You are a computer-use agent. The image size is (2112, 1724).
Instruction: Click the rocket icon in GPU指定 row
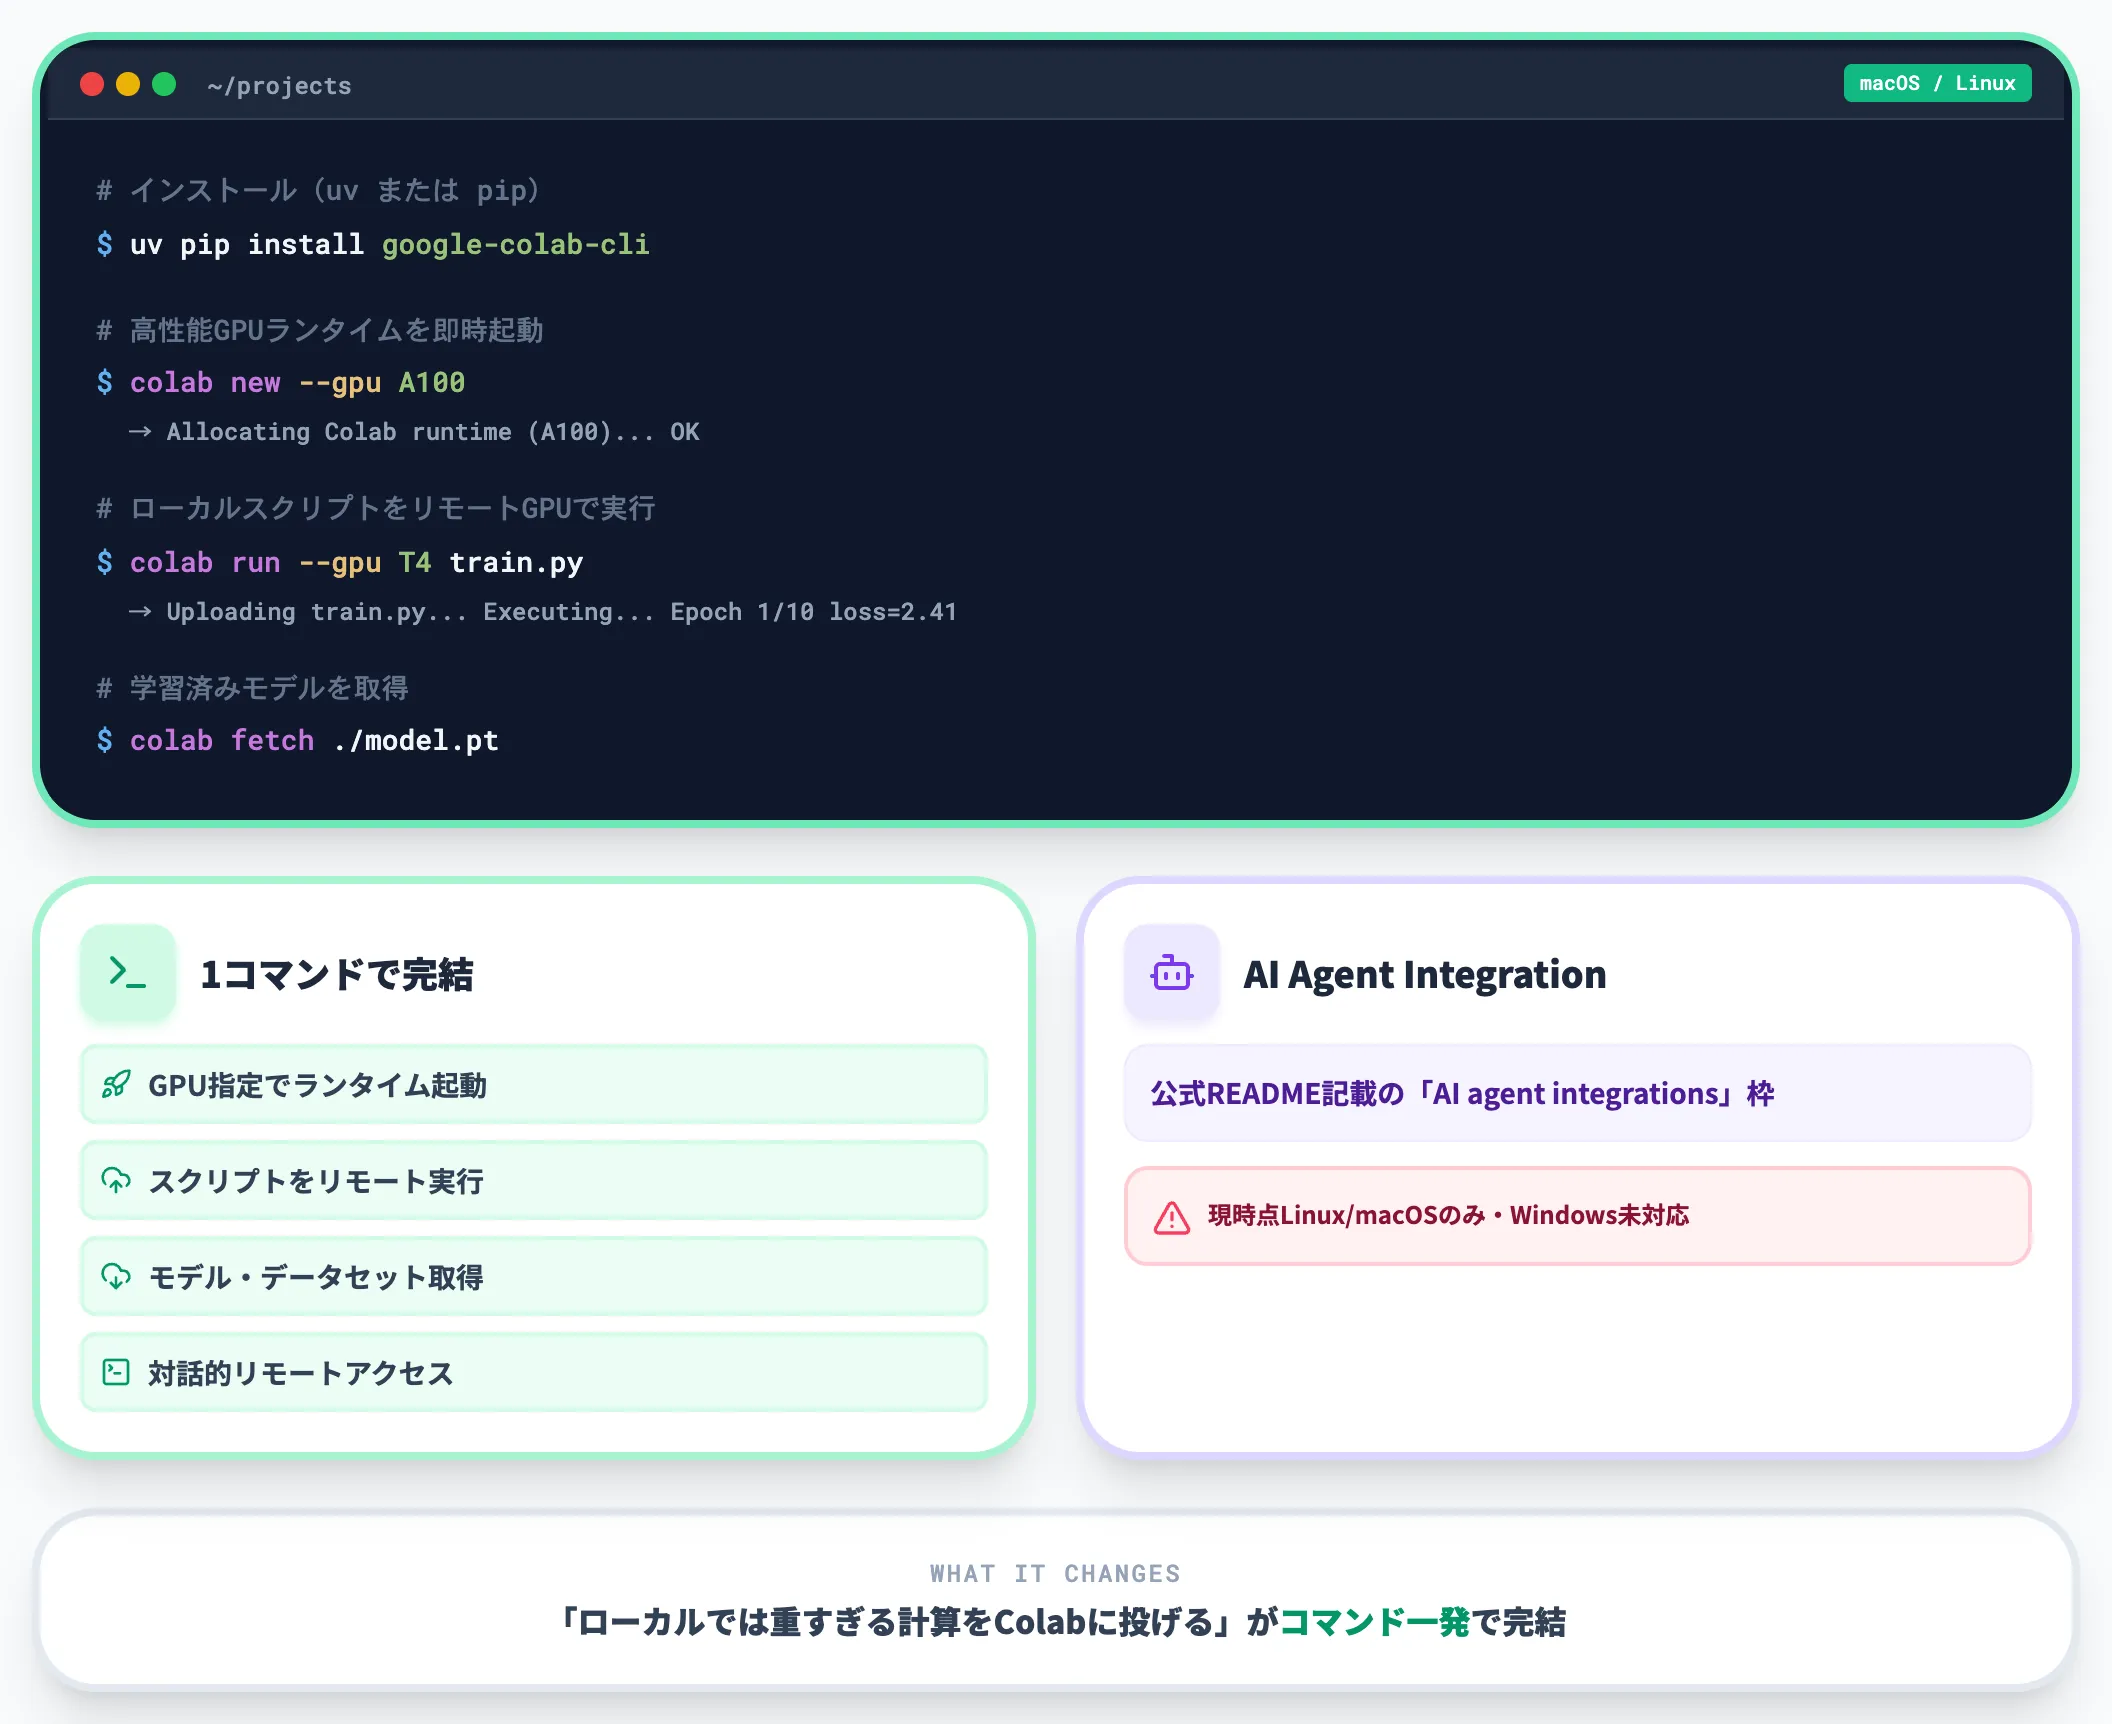click(116, 1084)
